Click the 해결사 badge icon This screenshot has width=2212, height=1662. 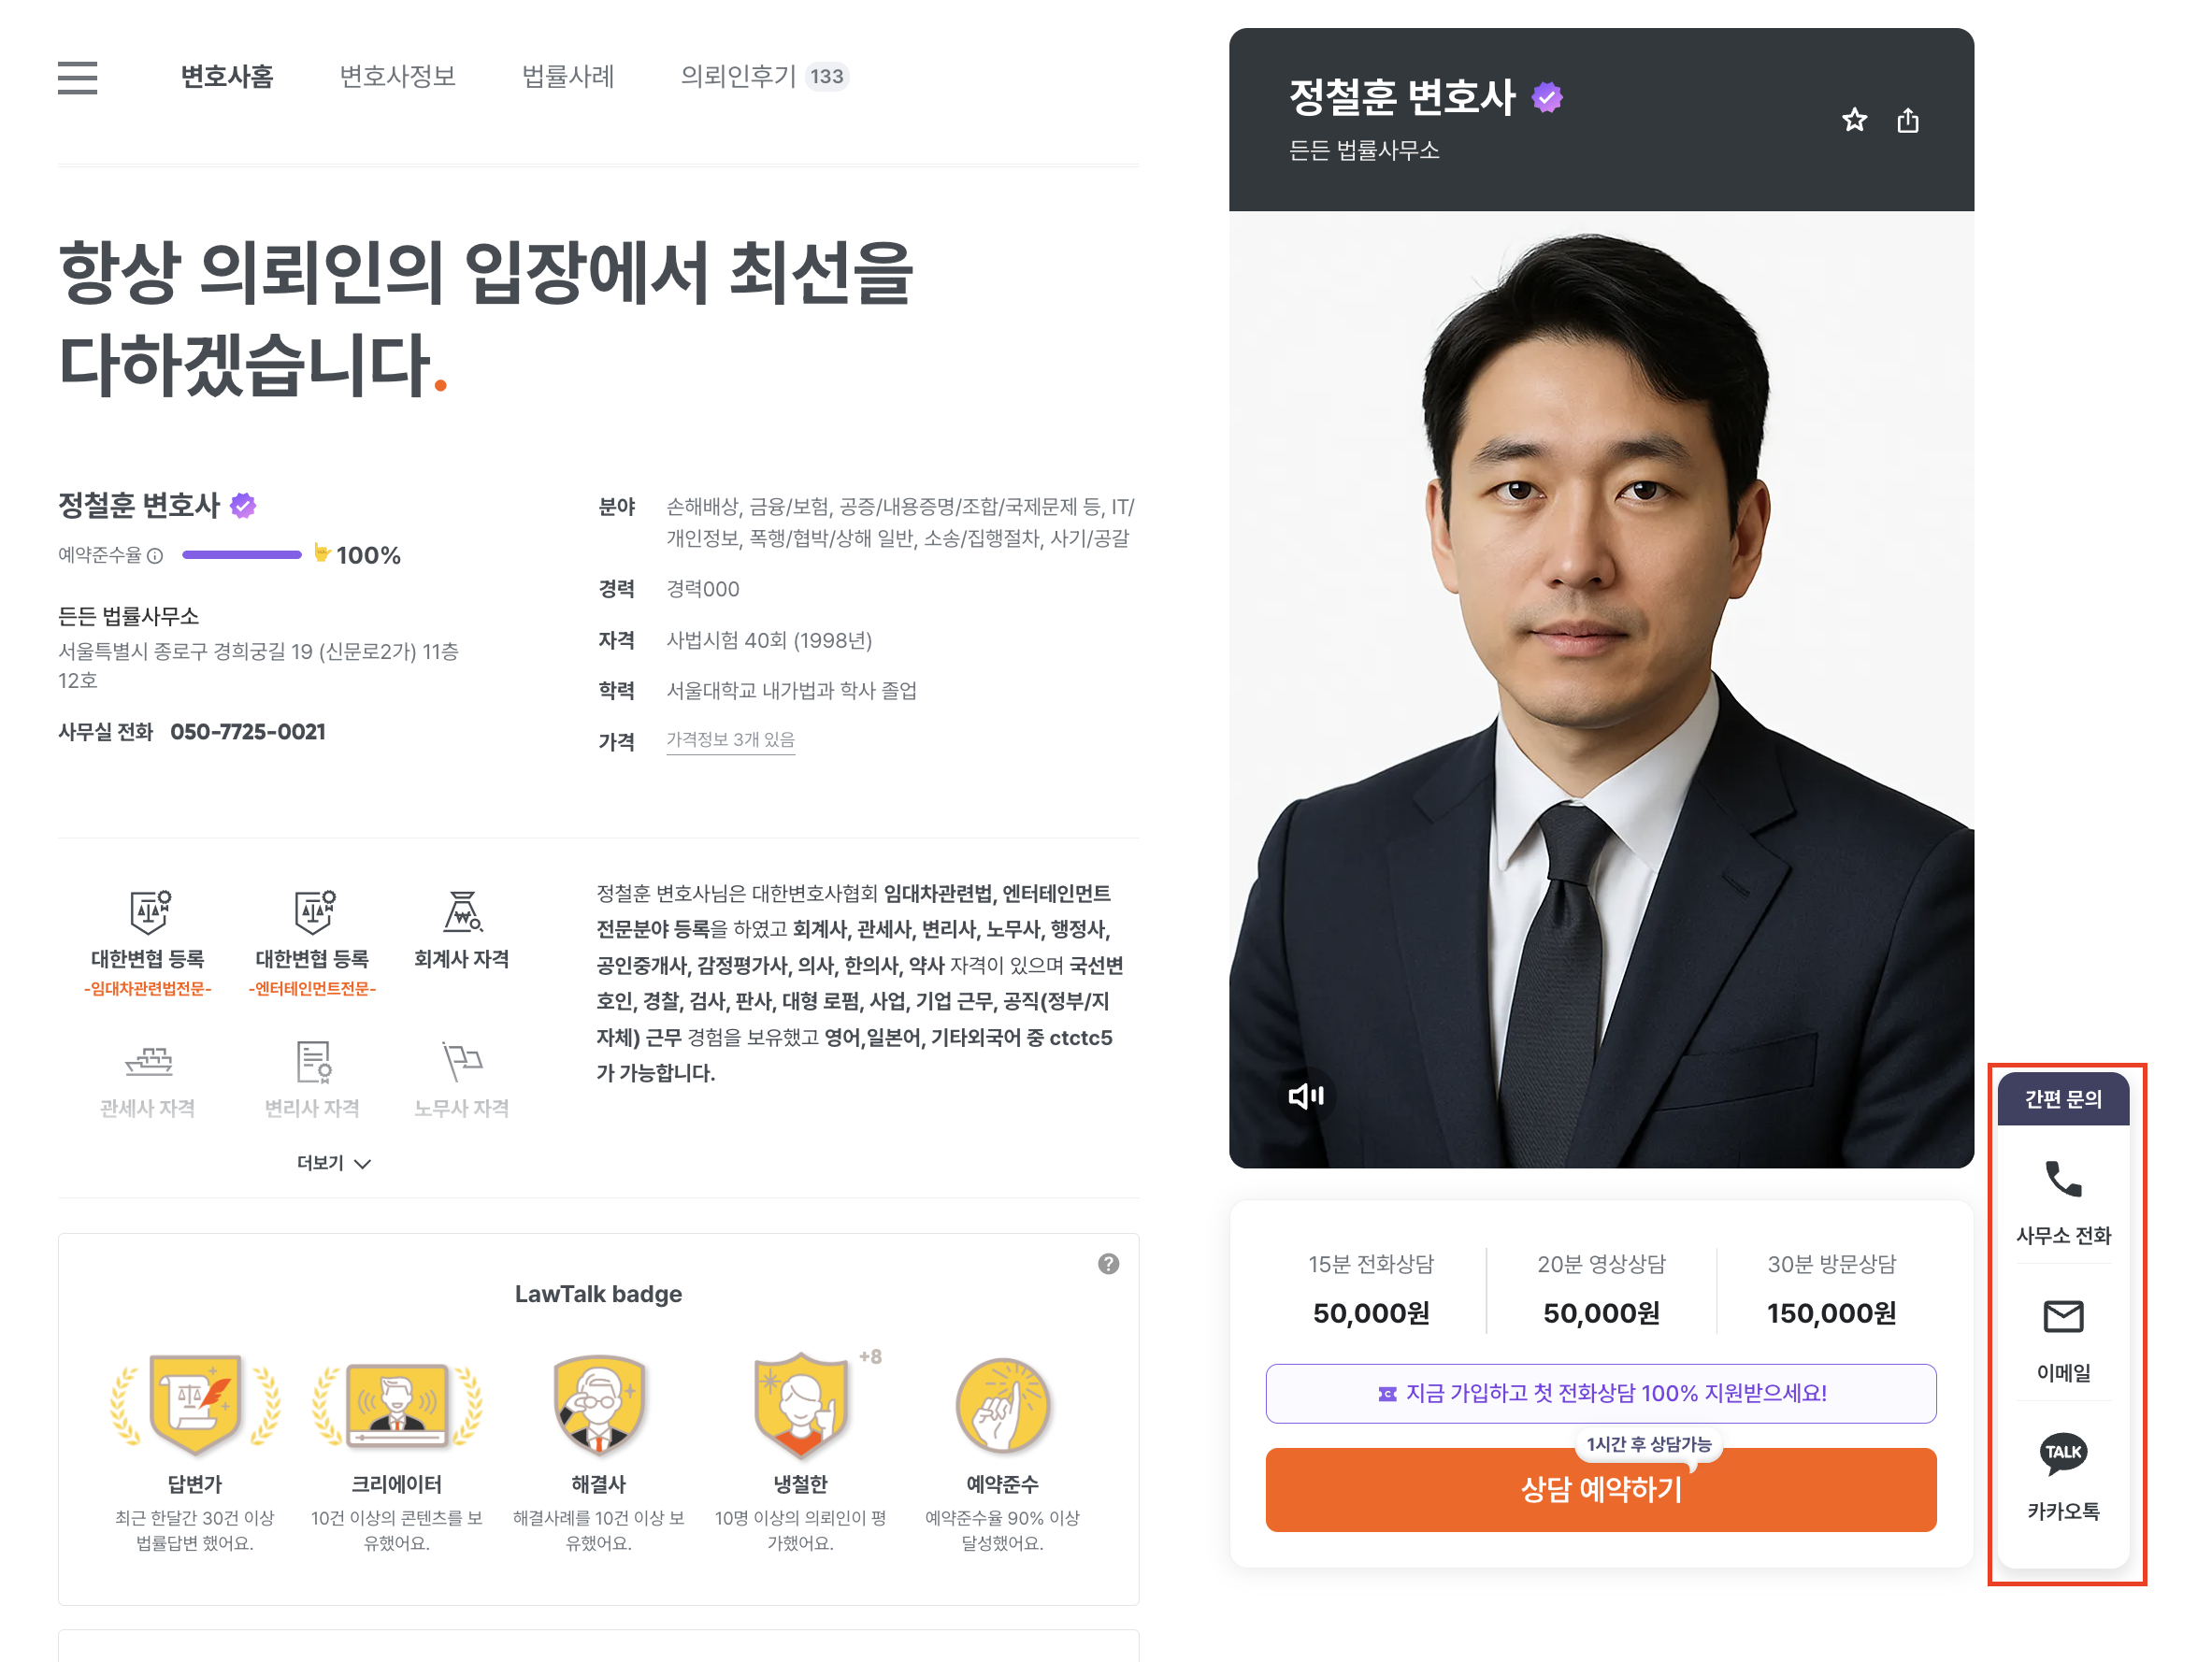coord(598,1405)
